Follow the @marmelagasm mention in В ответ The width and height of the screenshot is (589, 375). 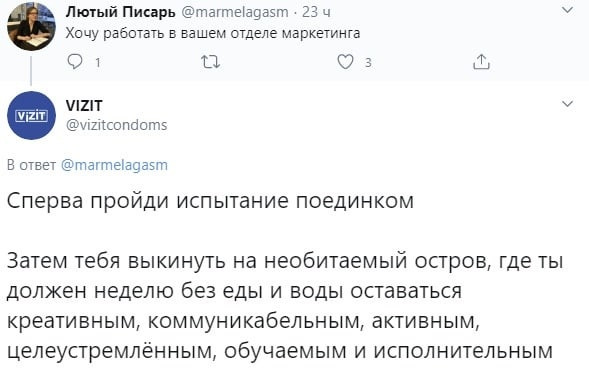(x=114, y=165)
